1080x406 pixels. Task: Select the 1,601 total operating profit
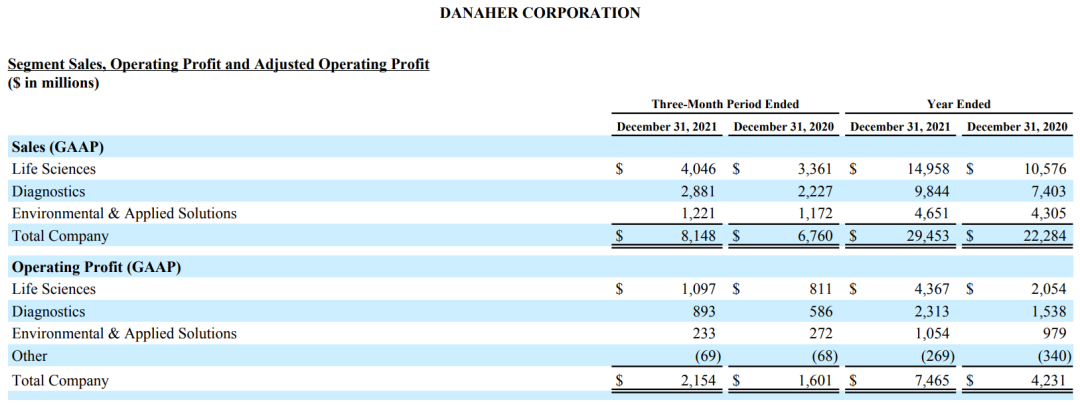[x=815, y=380]
